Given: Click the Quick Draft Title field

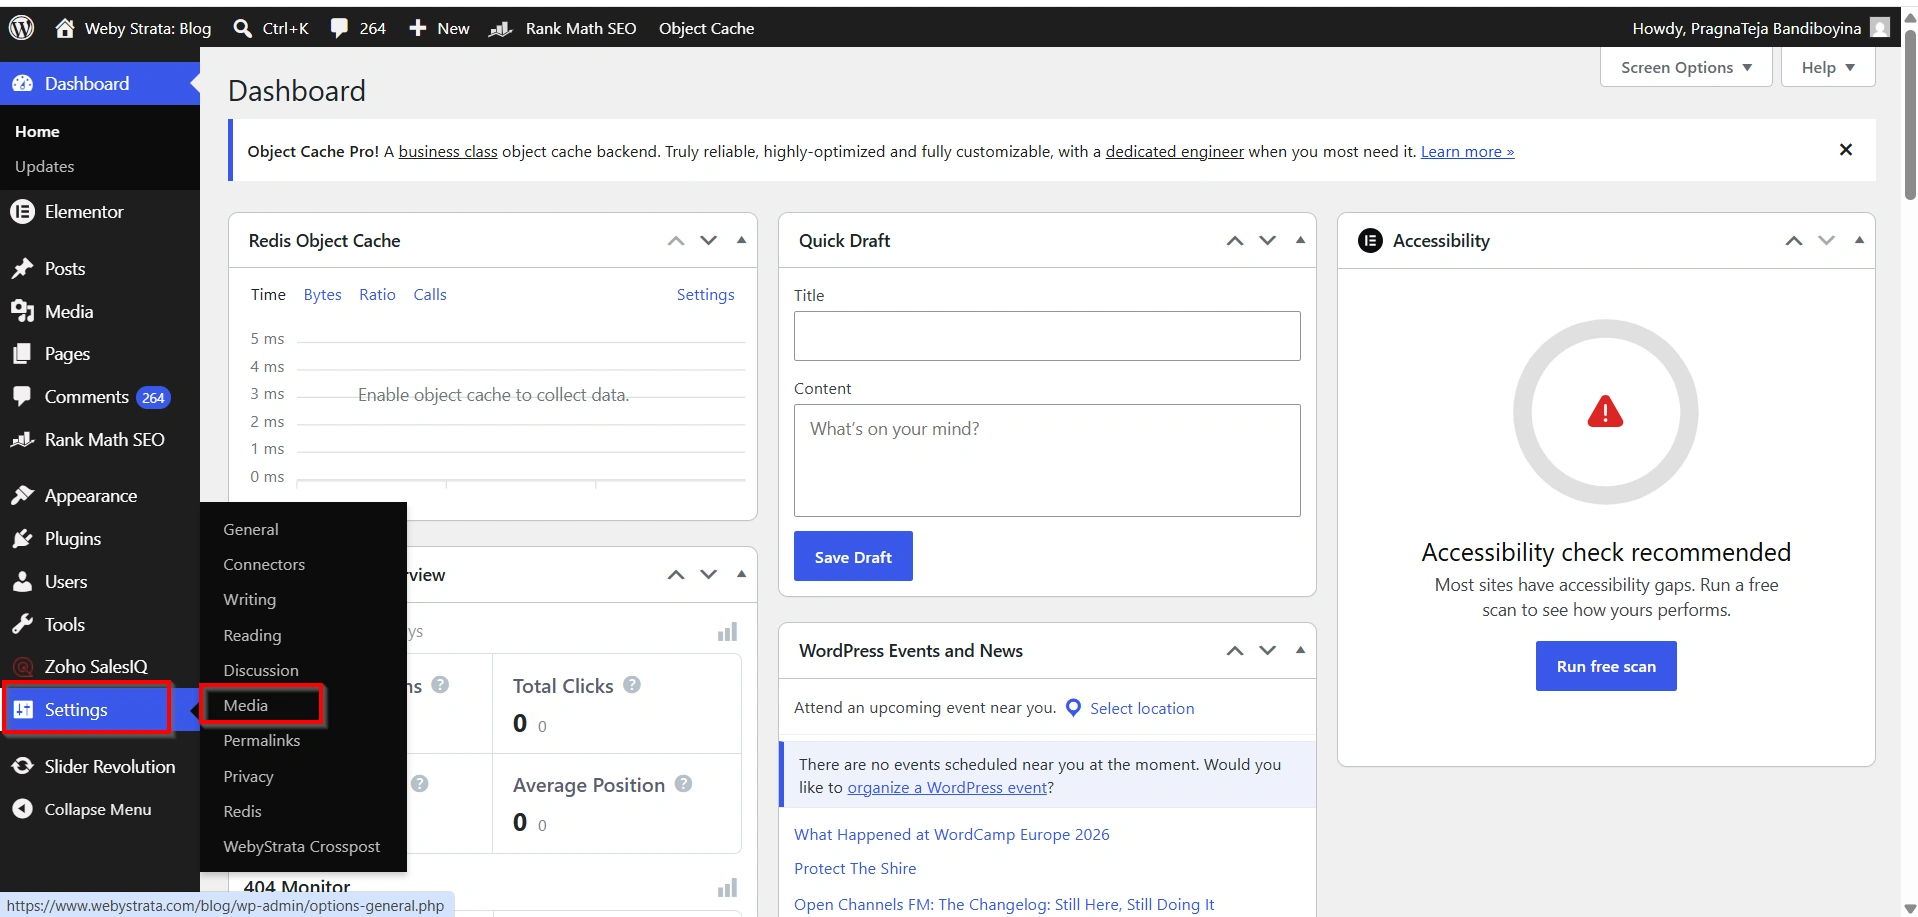Looking at the screenshot, I should point(1047,336).
